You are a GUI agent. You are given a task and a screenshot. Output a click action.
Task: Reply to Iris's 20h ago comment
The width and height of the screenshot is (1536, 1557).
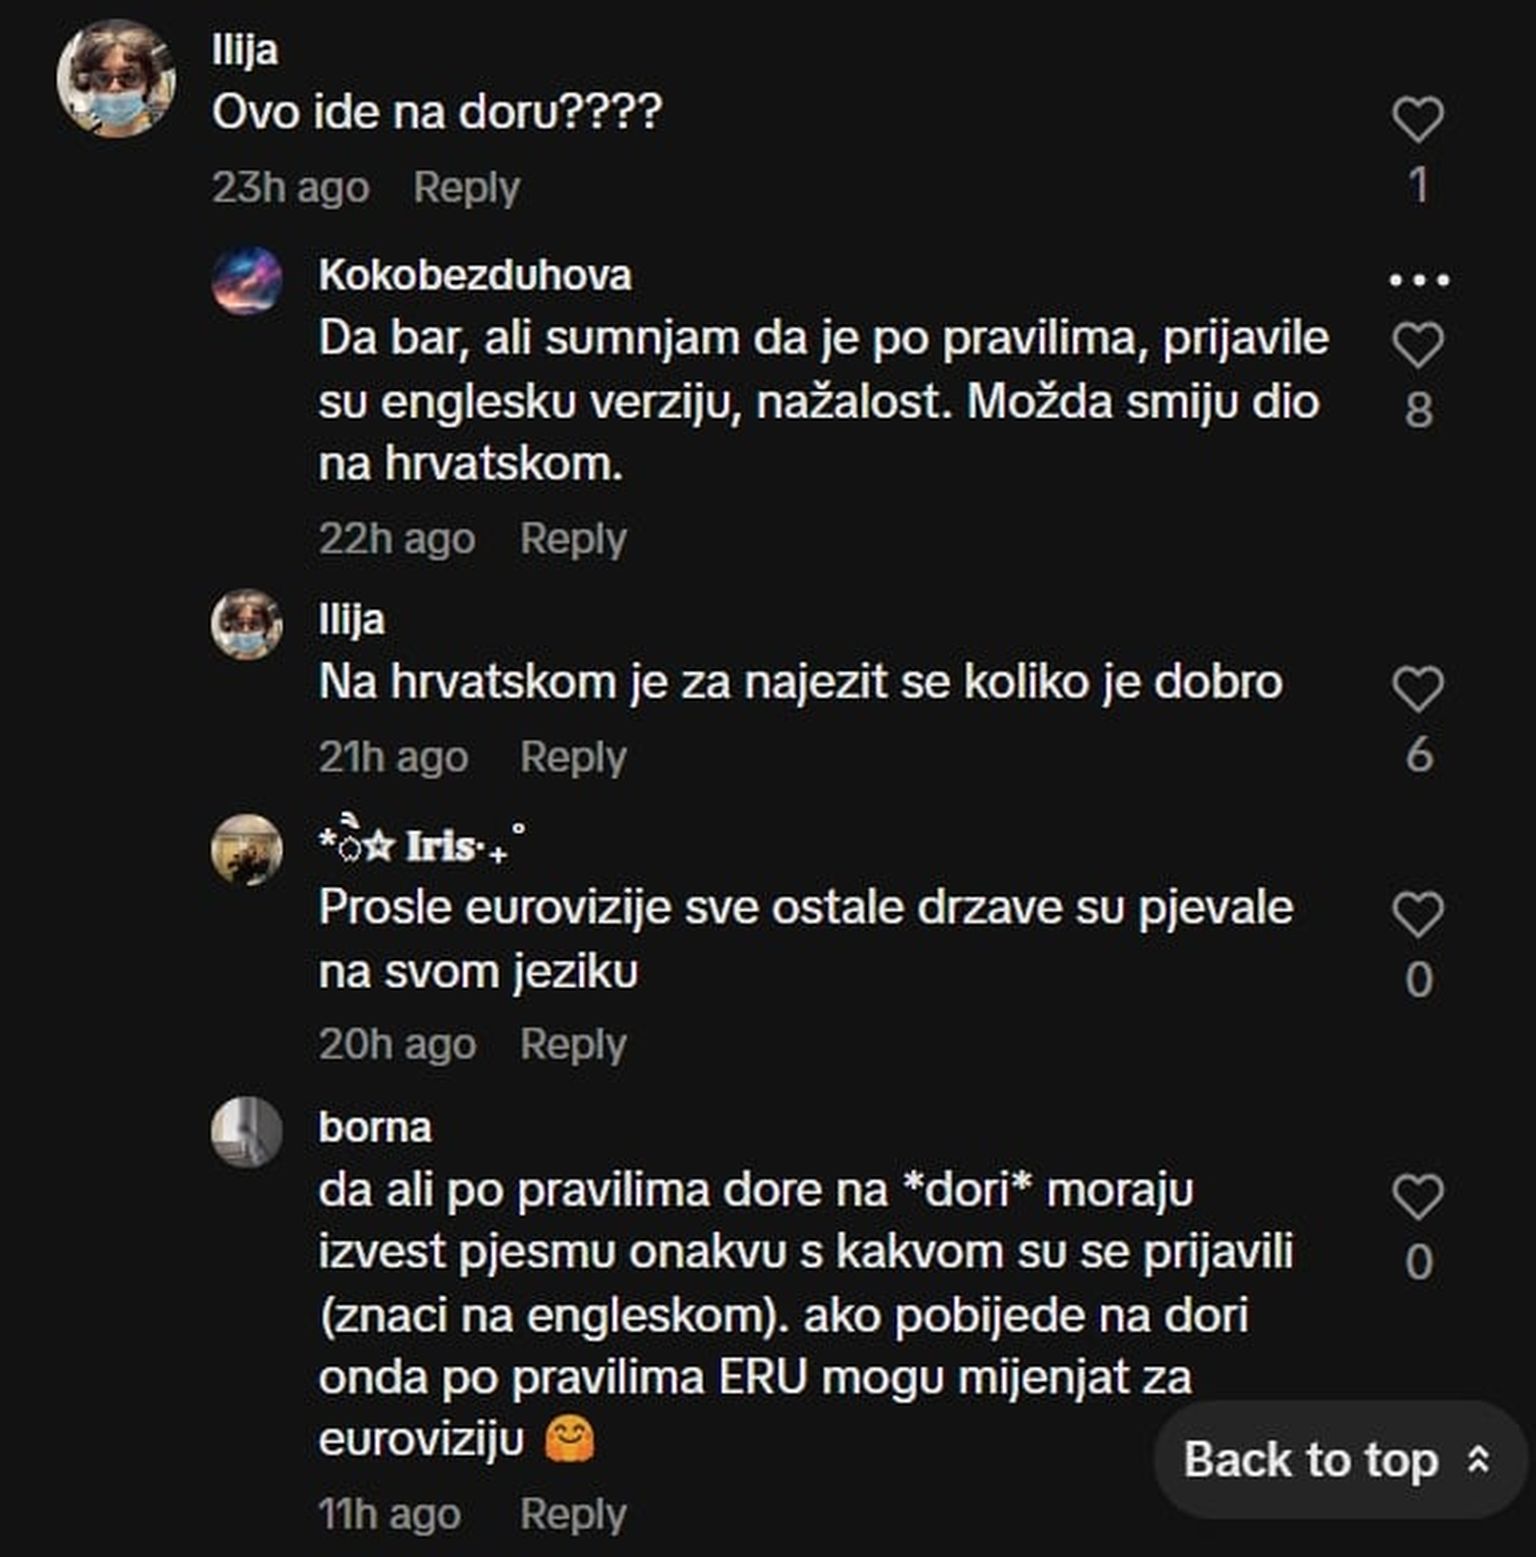(x=573, y=1044)
